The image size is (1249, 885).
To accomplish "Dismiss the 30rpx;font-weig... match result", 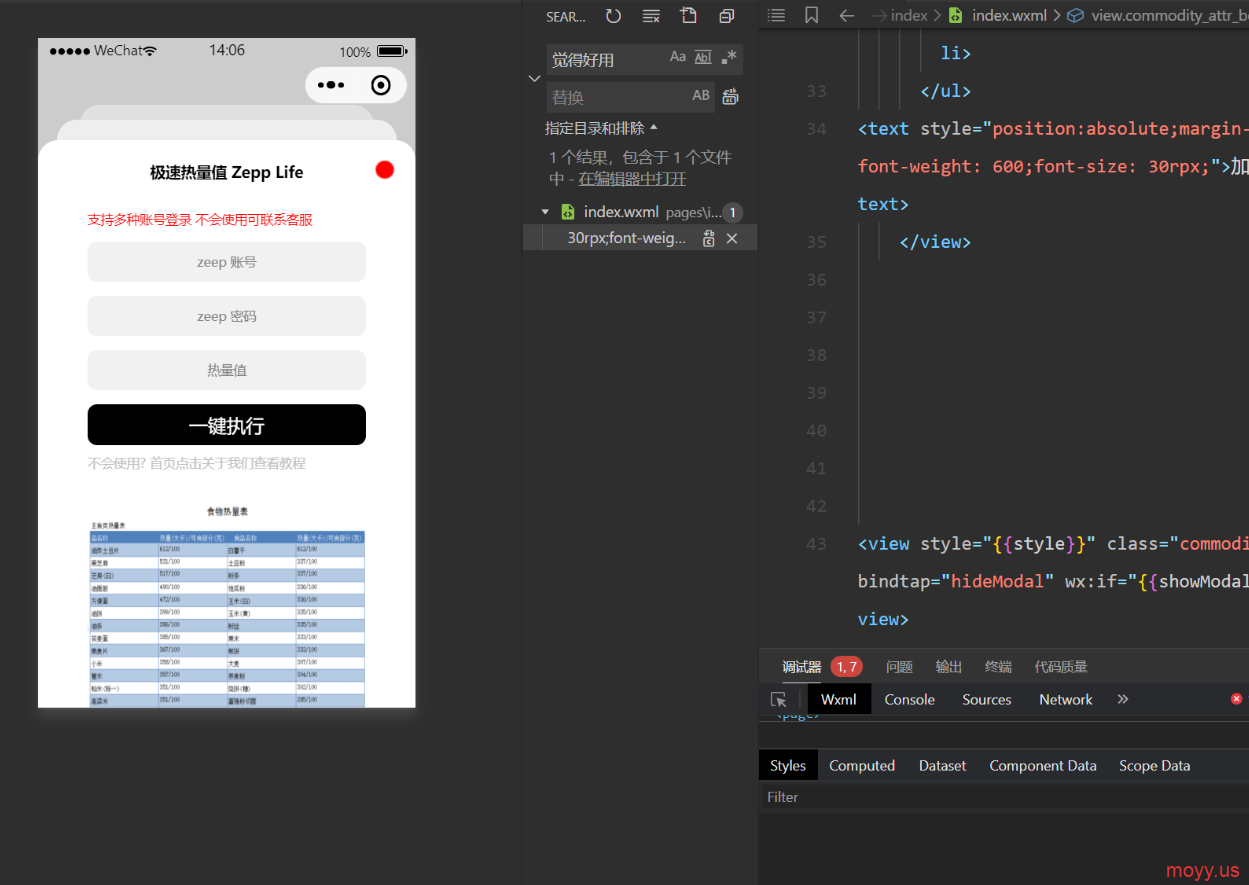I will point(732,238).
